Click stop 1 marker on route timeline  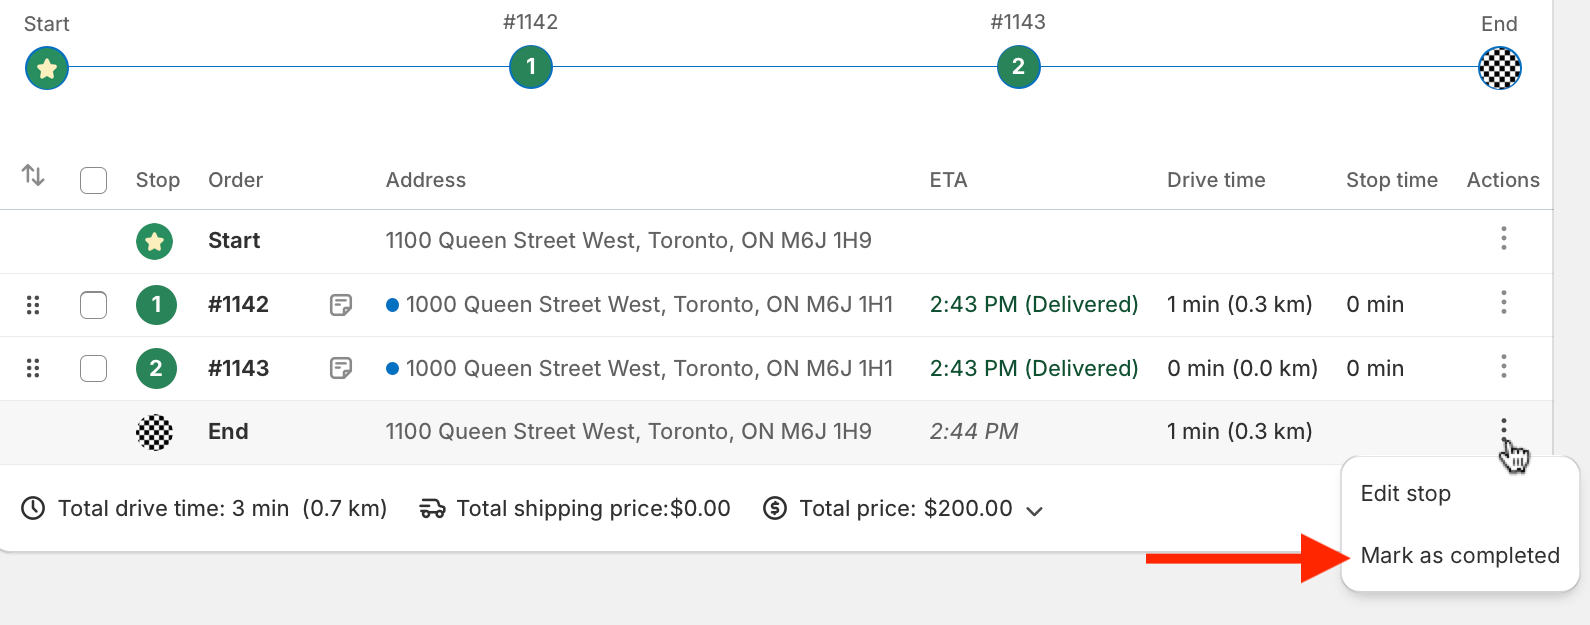coord(531,67)
